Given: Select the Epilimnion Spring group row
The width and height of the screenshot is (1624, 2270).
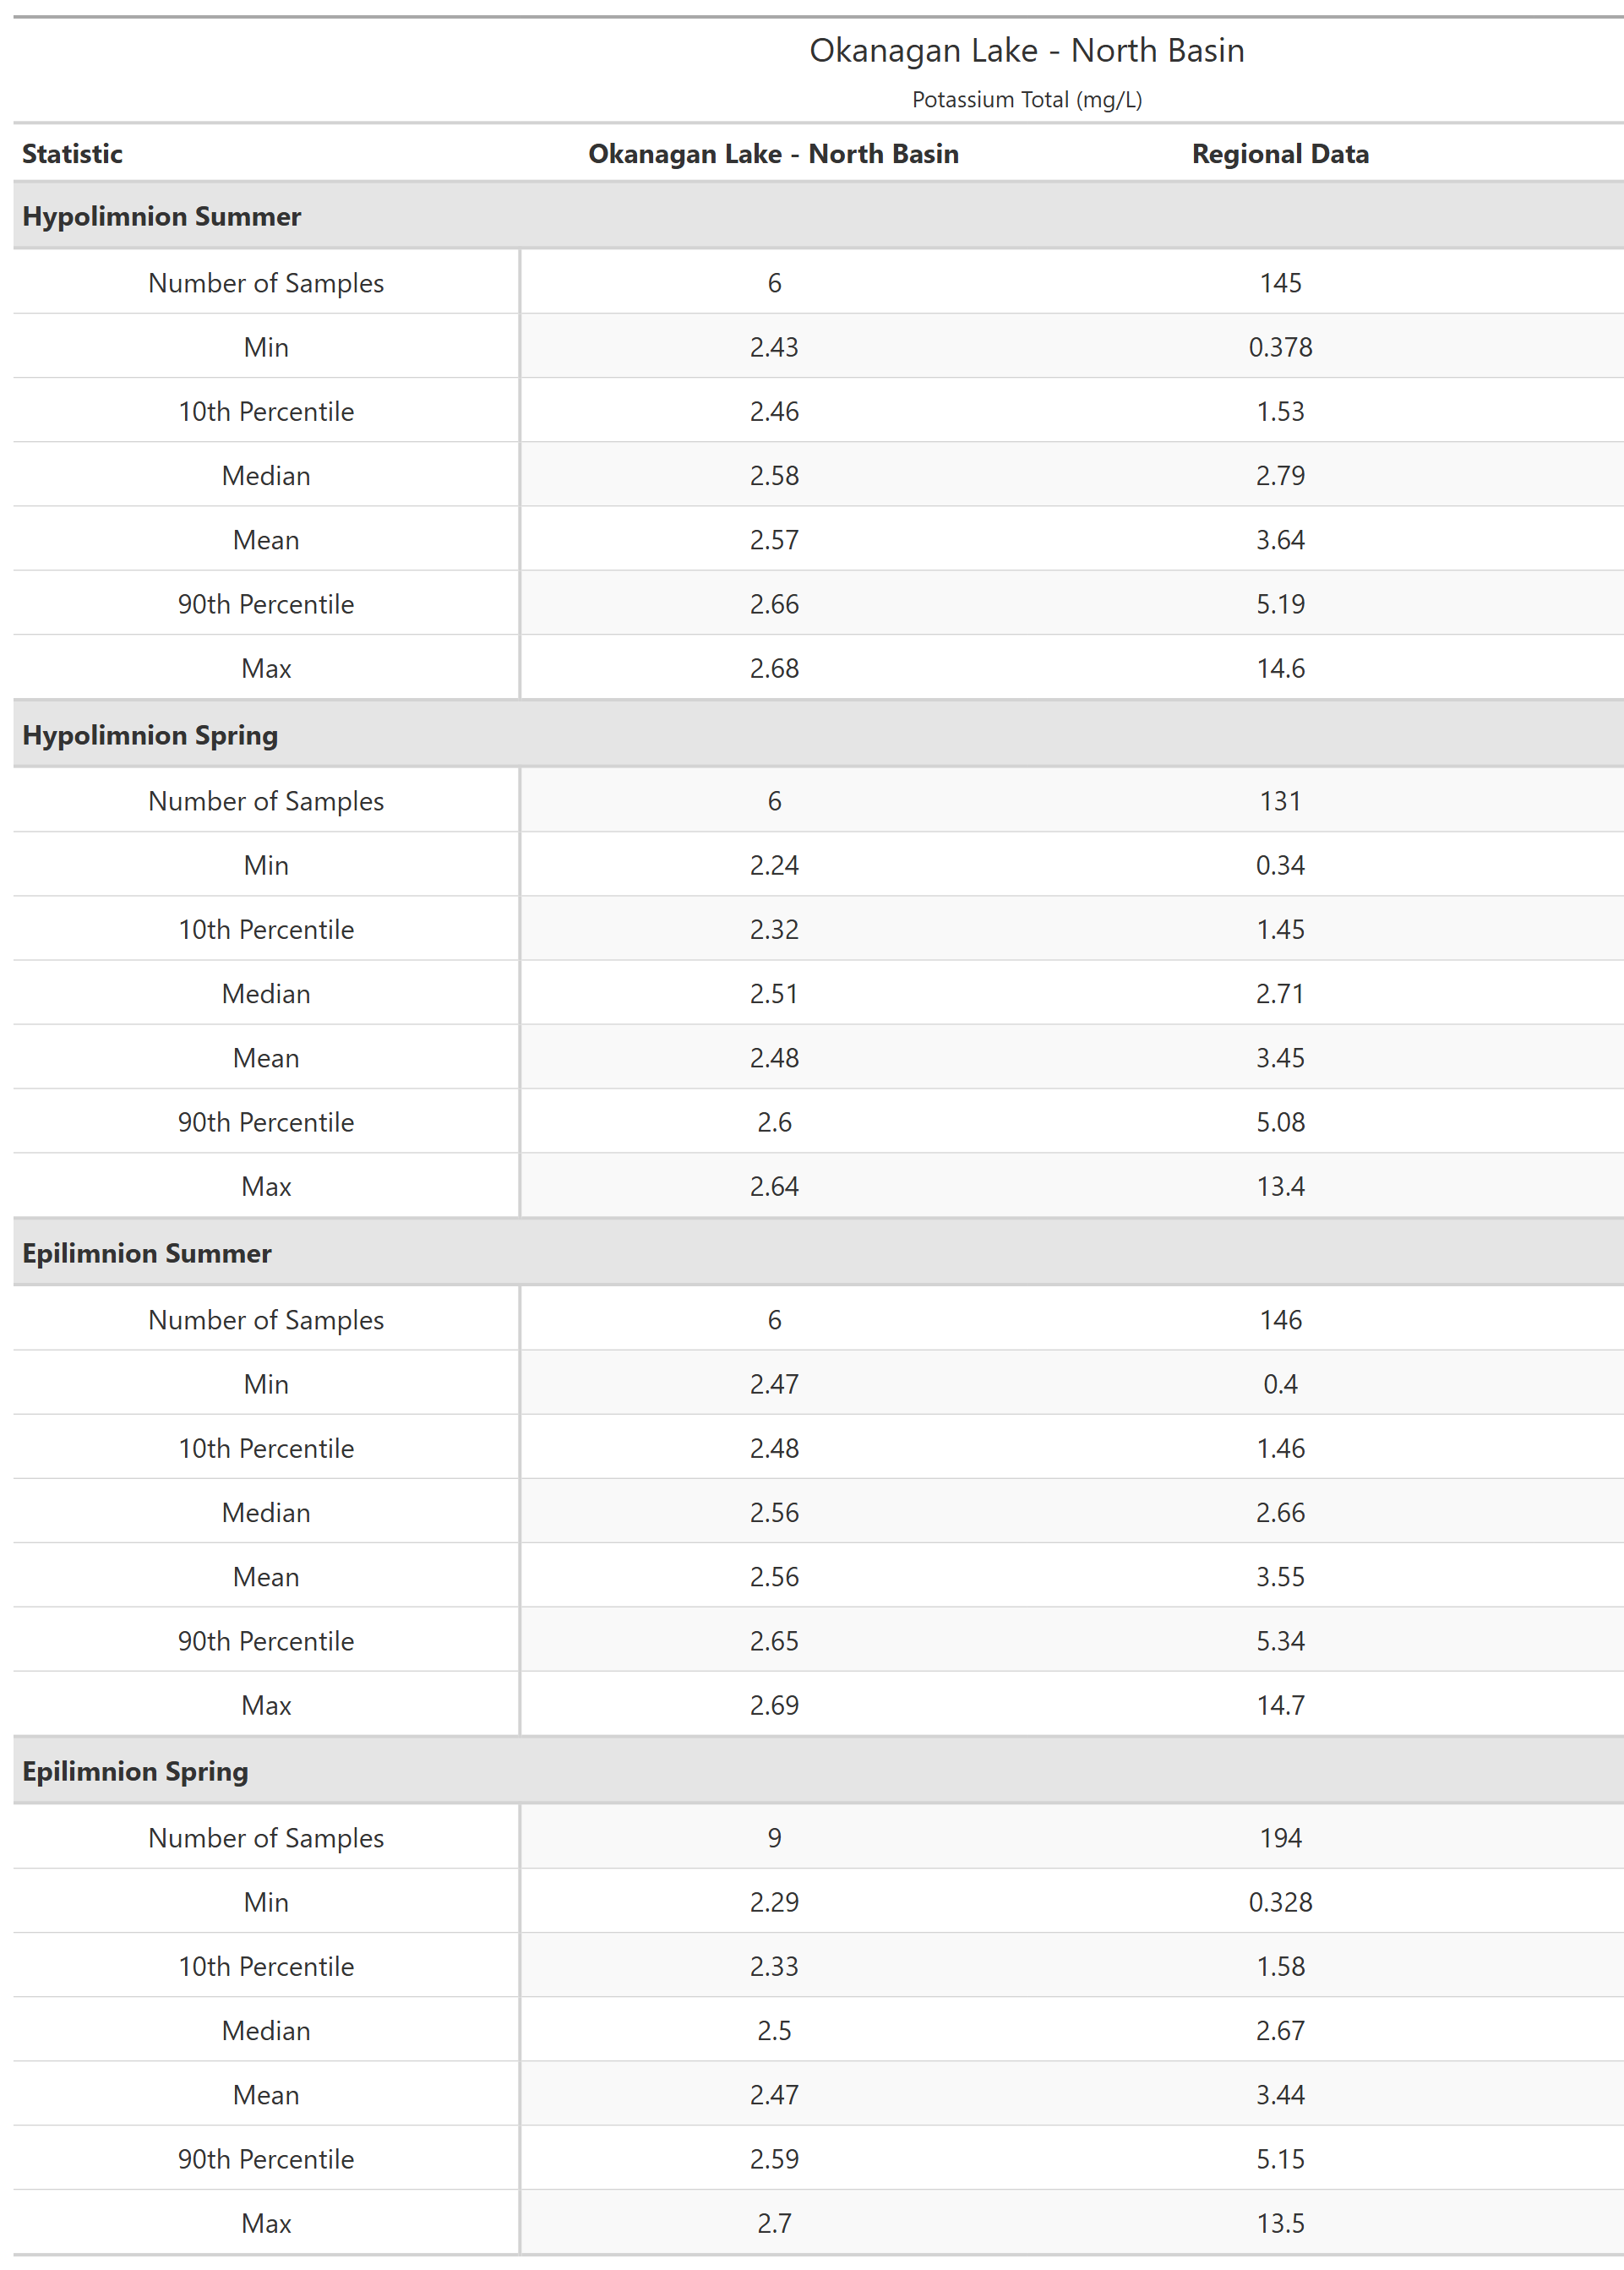Looking at the screenshot, I should point(135,1771).
